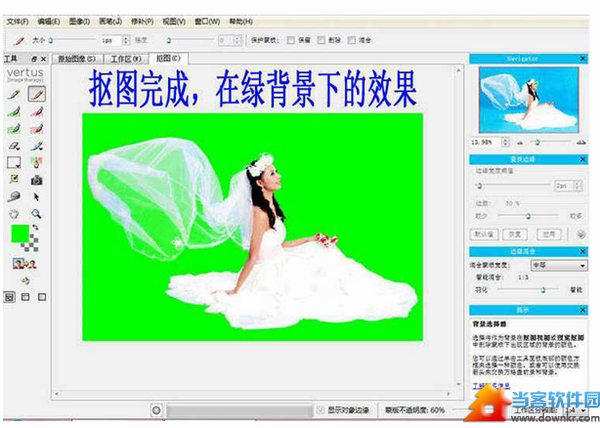Click the checkerboard transparent swatch
This screenshot has width=600, height=428.
tap(31, 244)
